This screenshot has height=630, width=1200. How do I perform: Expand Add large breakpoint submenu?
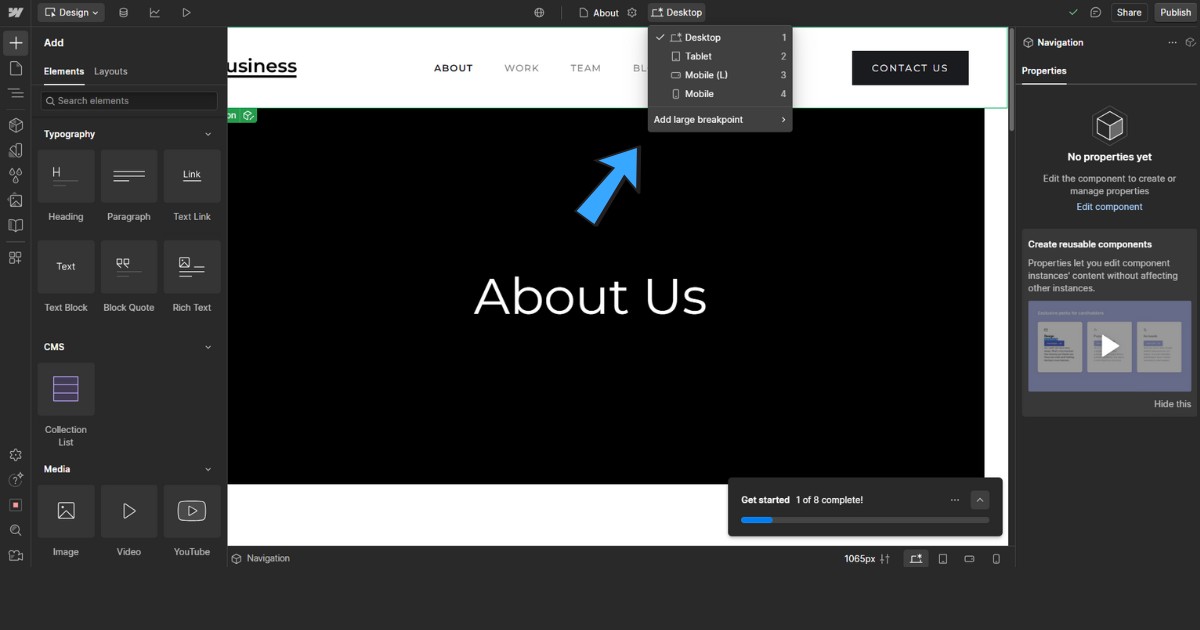719,120
